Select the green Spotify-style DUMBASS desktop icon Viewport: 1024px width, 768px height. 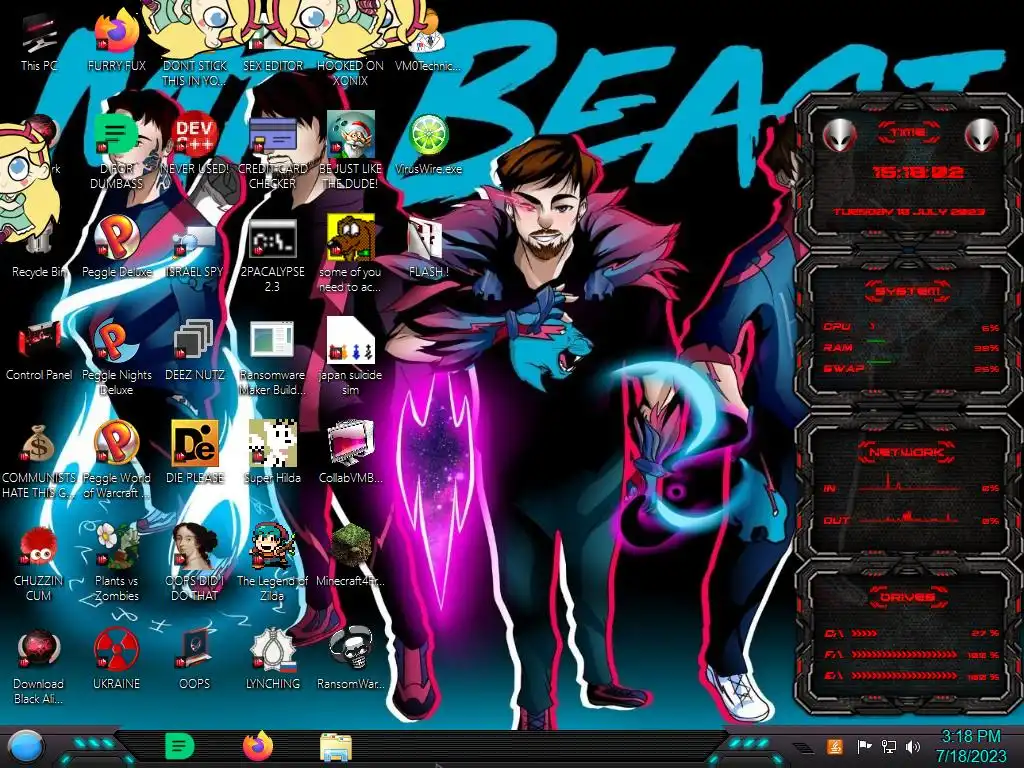(116, 152)
